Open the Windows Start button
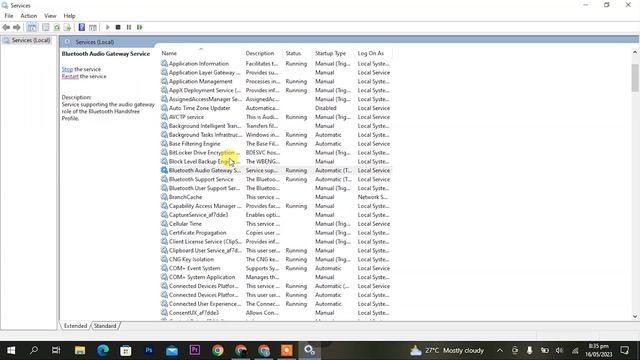Viewport: 640px width, 360px height. coord(11,350)
